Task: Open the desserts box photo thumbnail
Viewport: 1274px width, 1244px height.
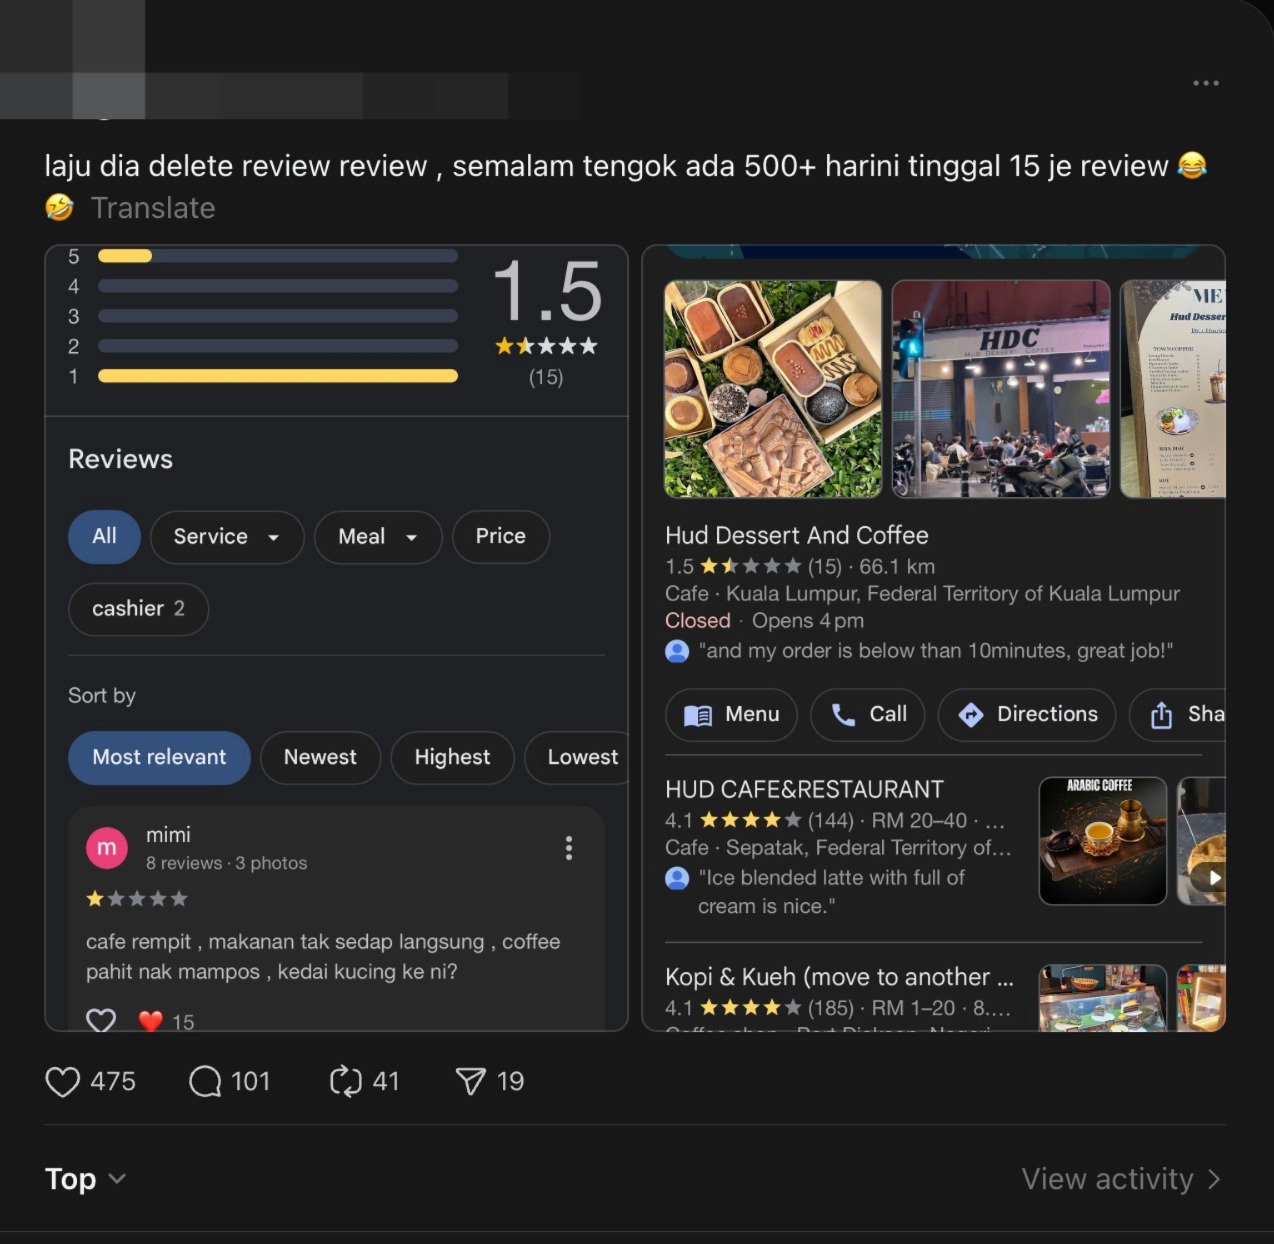Action: (773, 388)
